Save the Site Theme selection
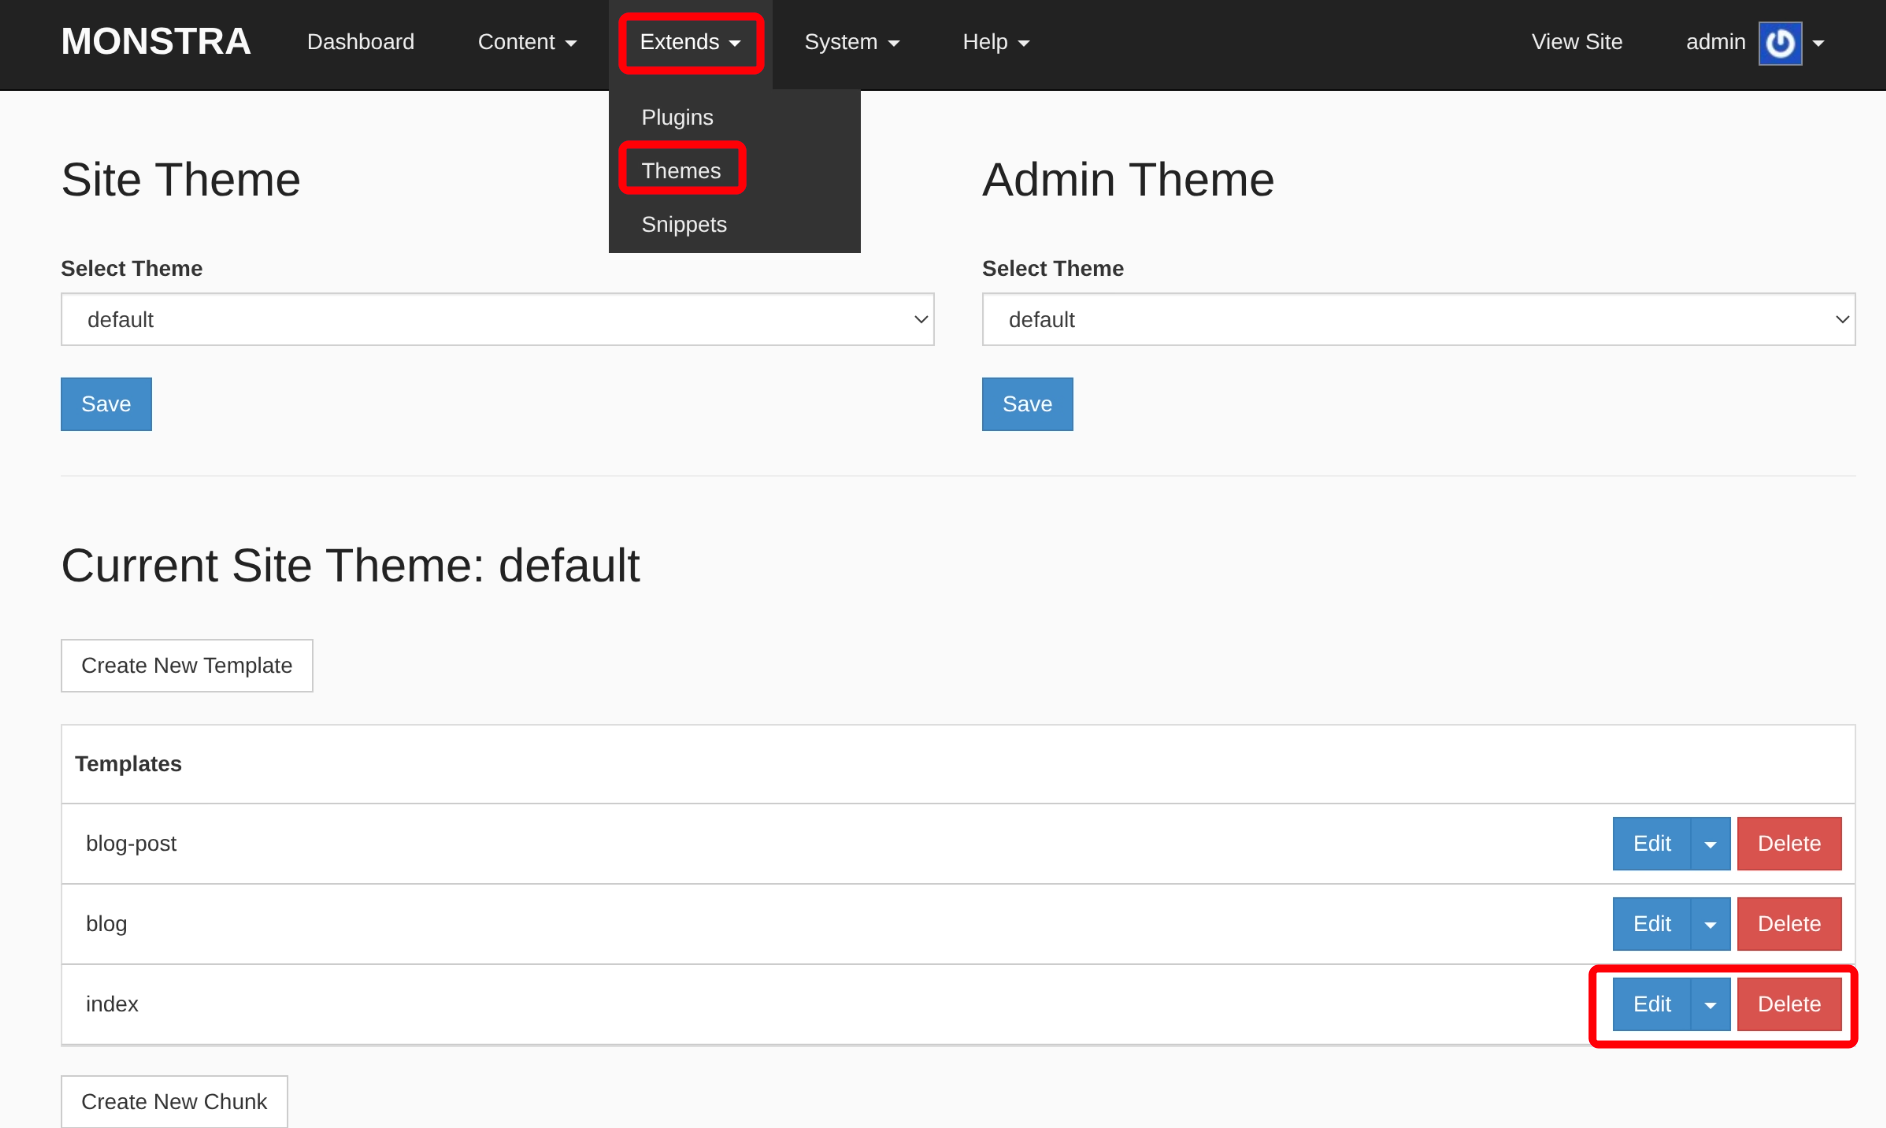Viewport: 1886px width, 1128px height. click(x=106, y=404)
